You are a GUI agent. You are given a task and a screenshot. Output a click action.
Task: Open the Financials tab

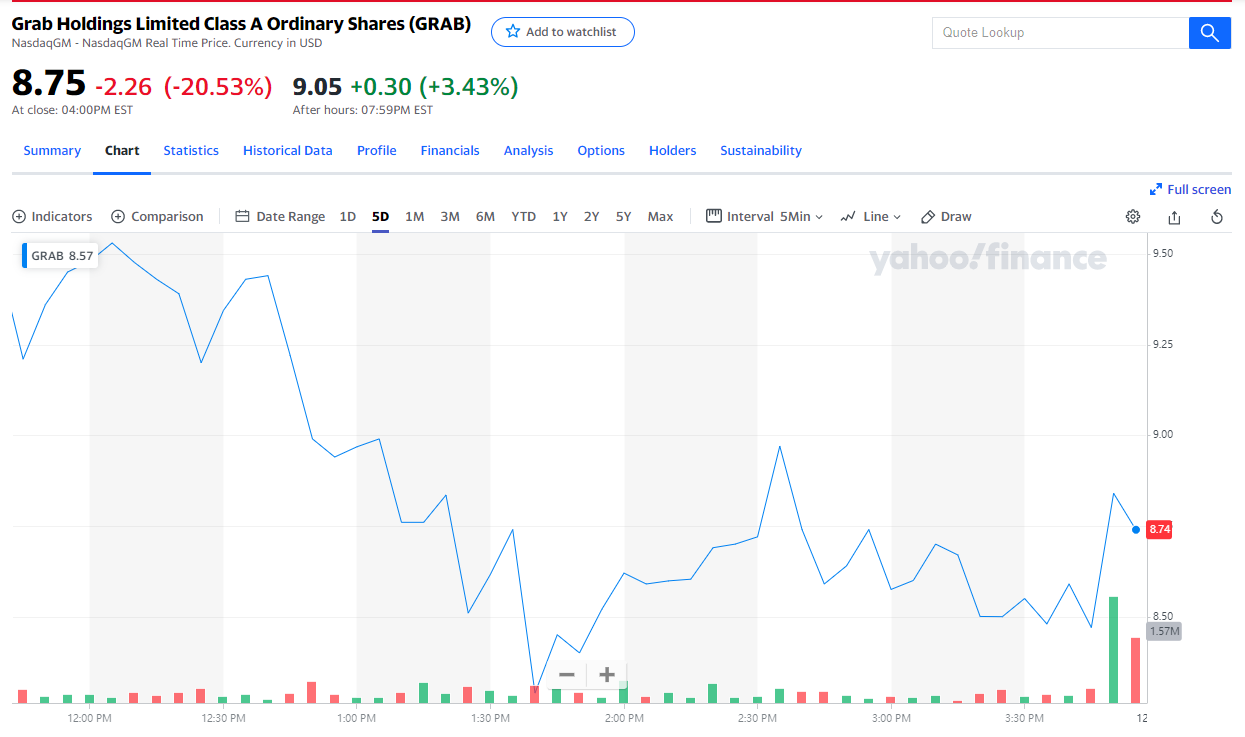click(x=450, y=151)
